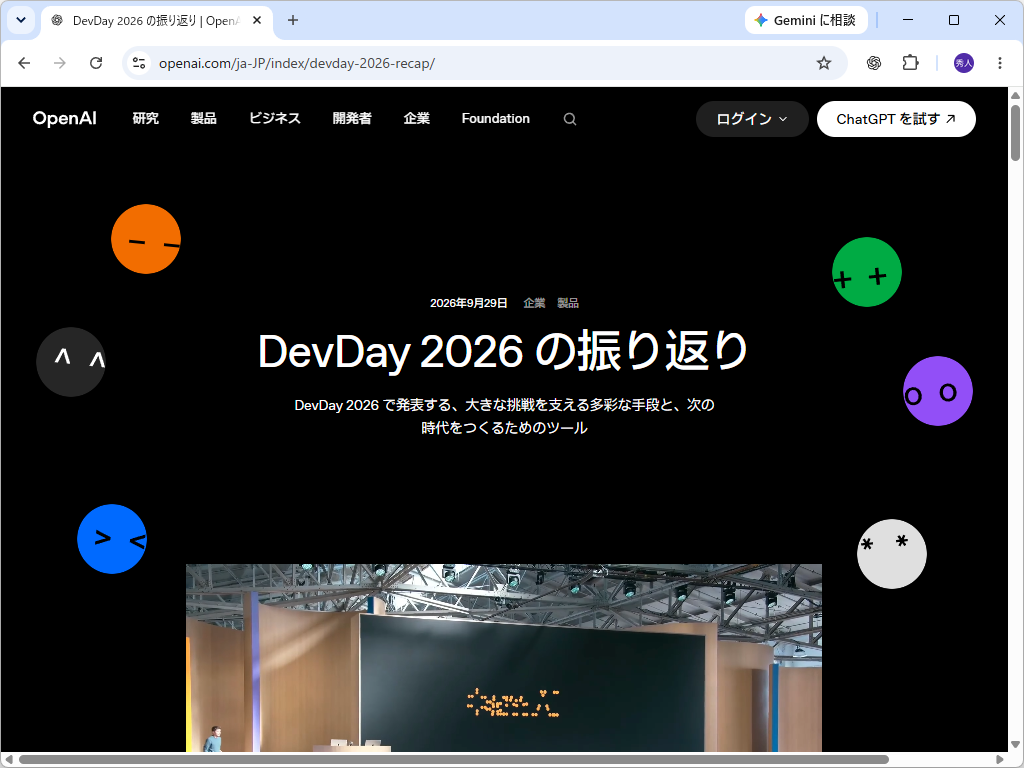Click the subtitle text beginning DevDay 2026 で発表する
The image size is (1024, 768).
point(504,416)
